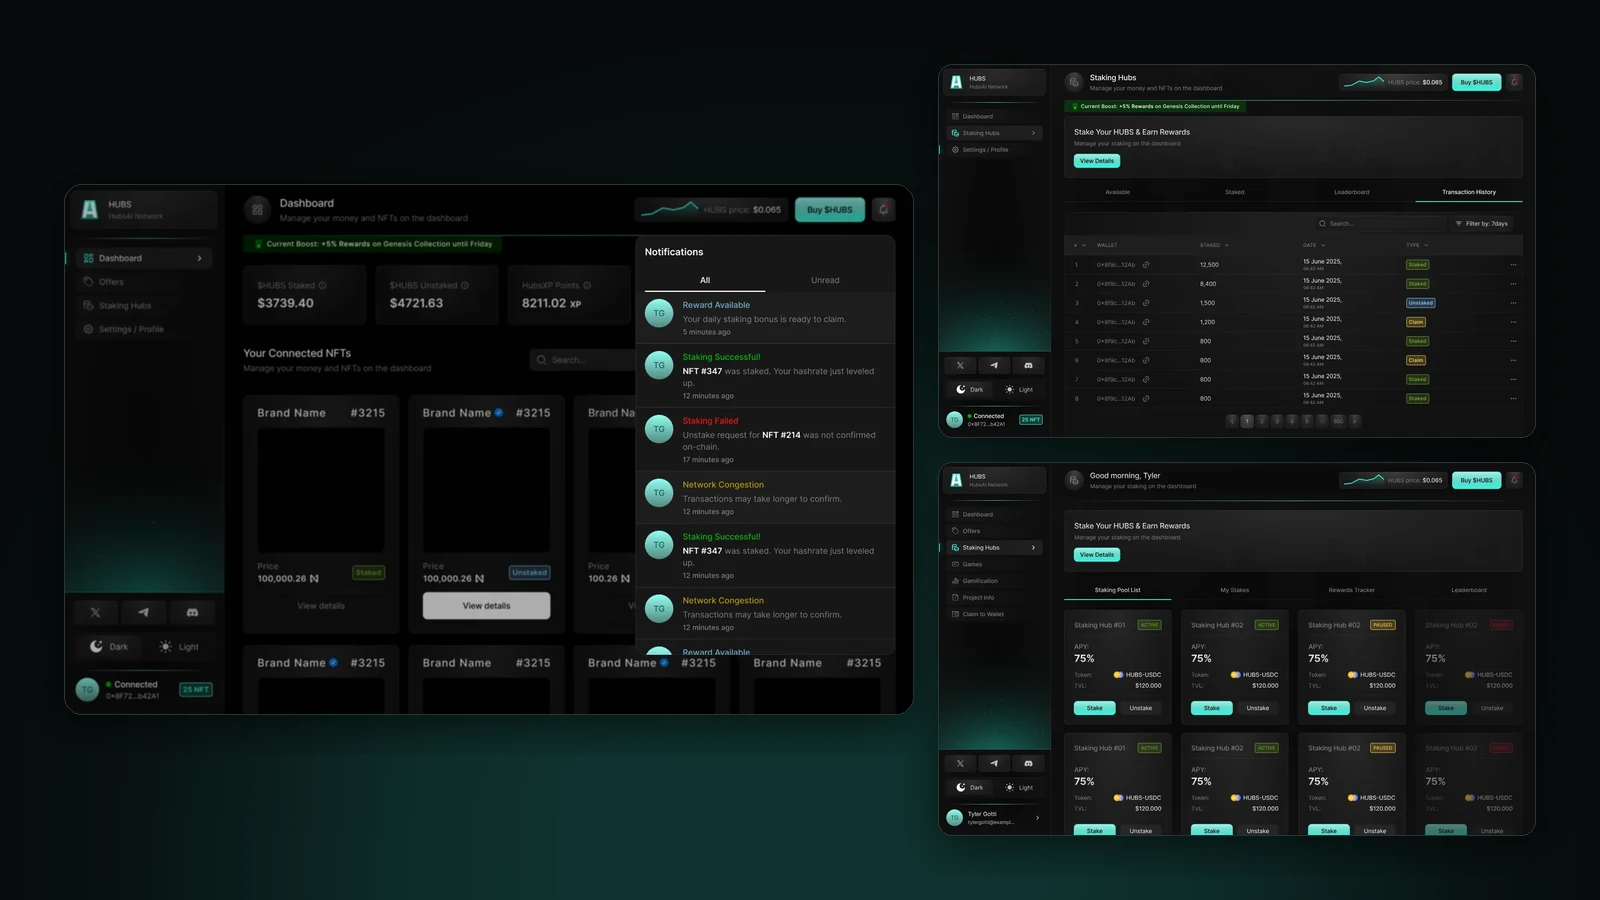Click Telegram icon in Transaction History window
This screenshot has width=1600, height=900.
point(994,365)
